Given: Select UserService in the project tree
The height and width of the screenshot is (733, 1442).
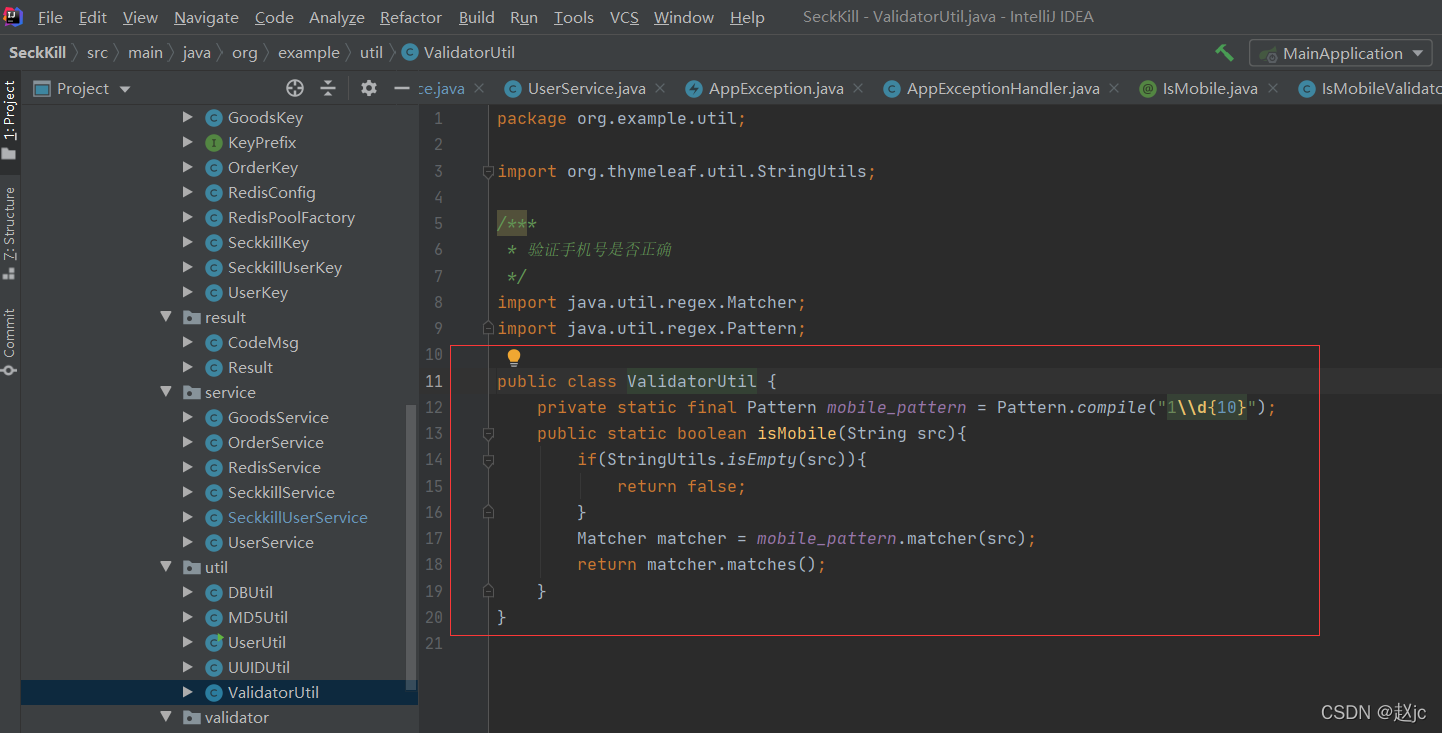Looking at the screenshot, I should pos(271,542).
